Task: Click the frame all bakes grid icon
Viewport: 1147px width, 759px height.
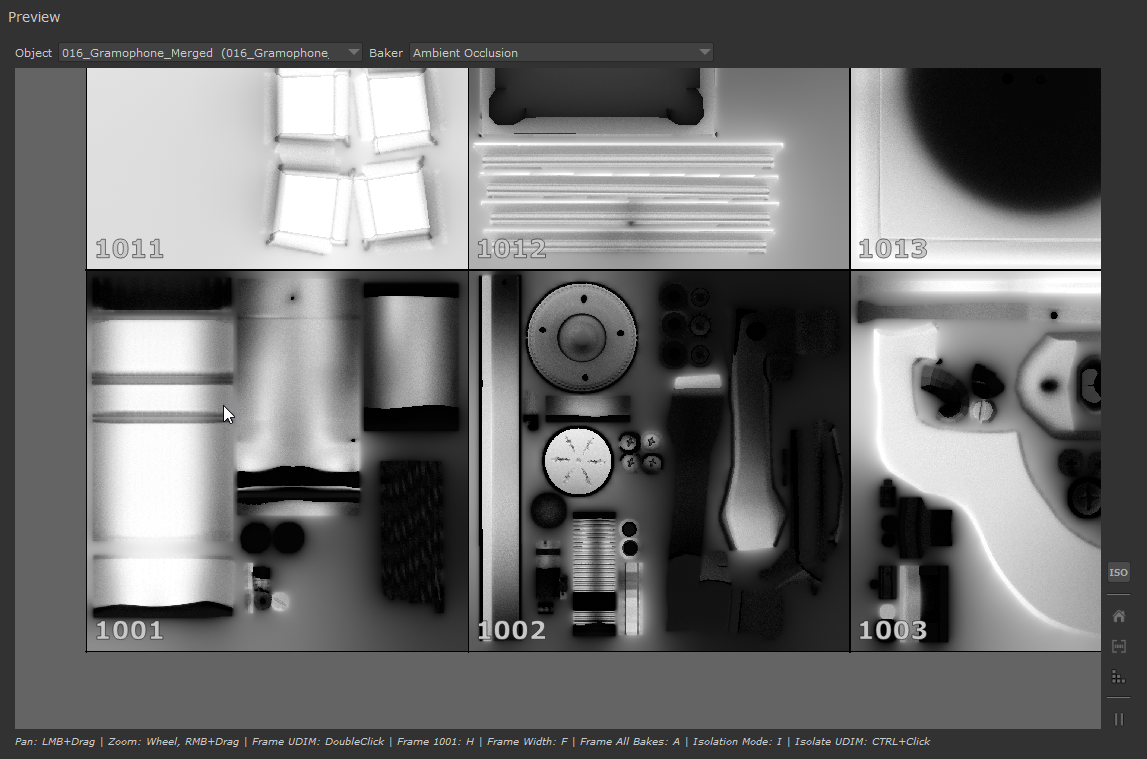Action: pyautogui.click(x=1118, y=677)
